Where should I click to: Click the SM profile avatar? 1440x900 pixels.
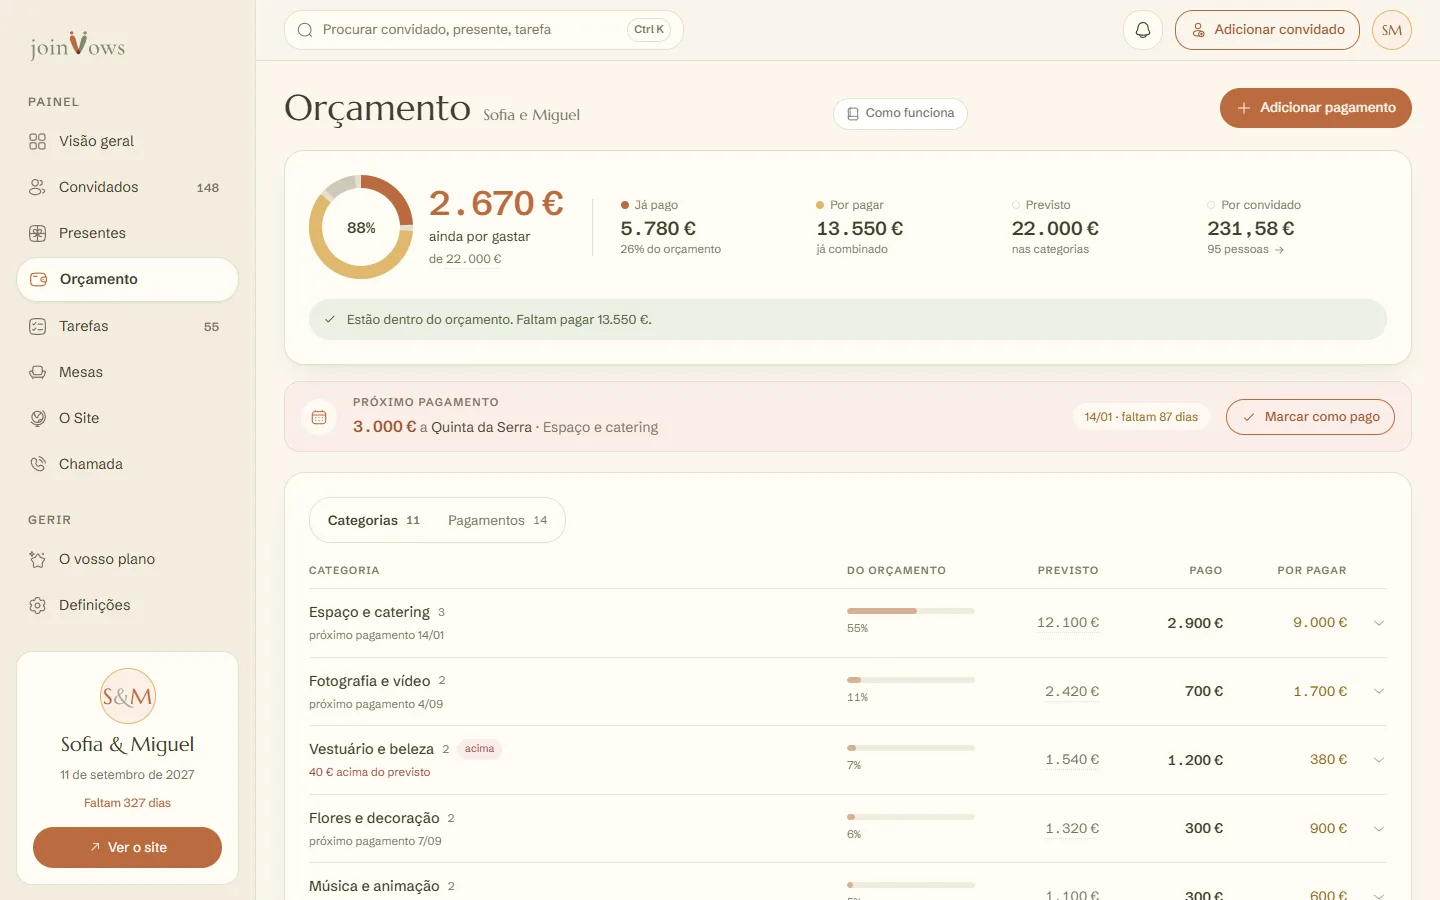tap(1392, 30)
